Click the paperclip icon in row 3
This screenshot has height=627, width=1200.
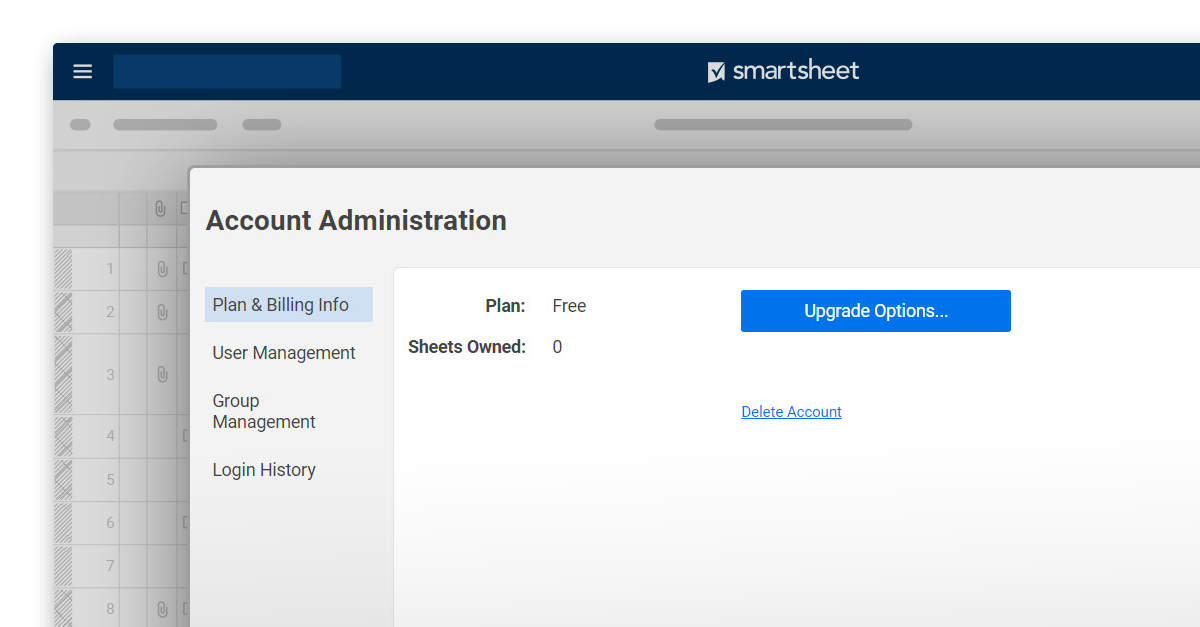tap(161, 375)
